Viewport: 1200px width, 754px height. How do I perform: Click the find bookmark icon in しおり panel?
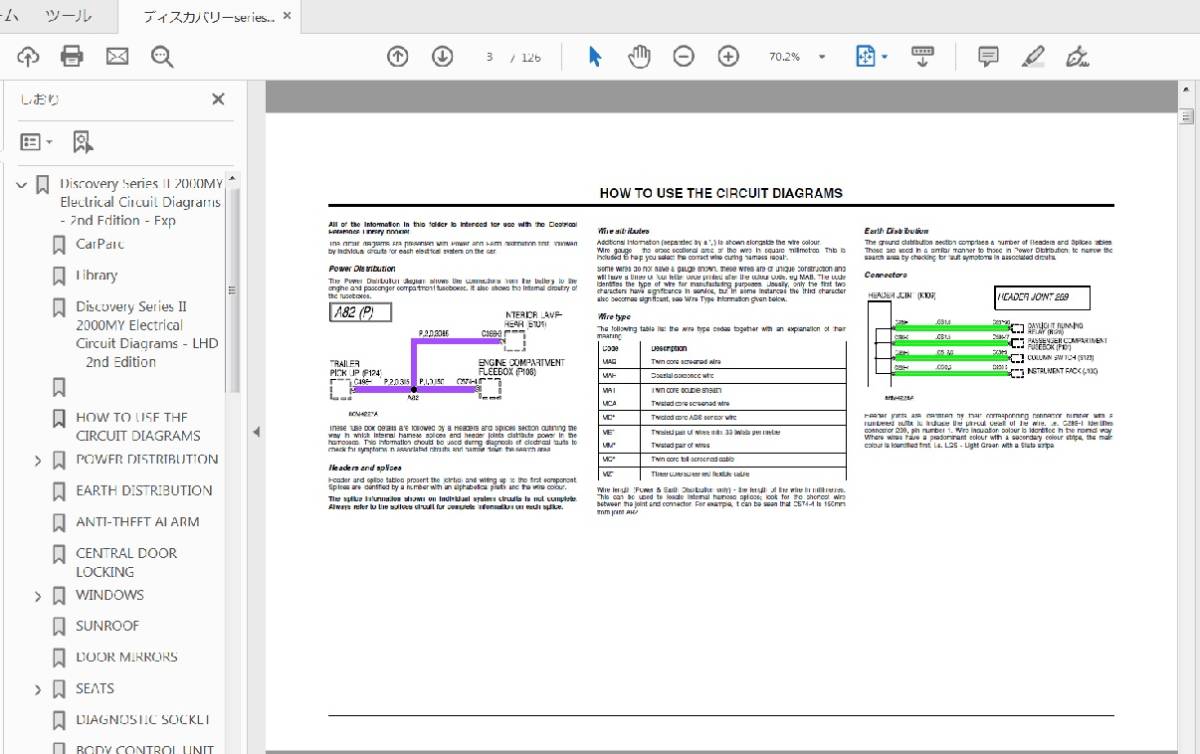click(82, 142)
